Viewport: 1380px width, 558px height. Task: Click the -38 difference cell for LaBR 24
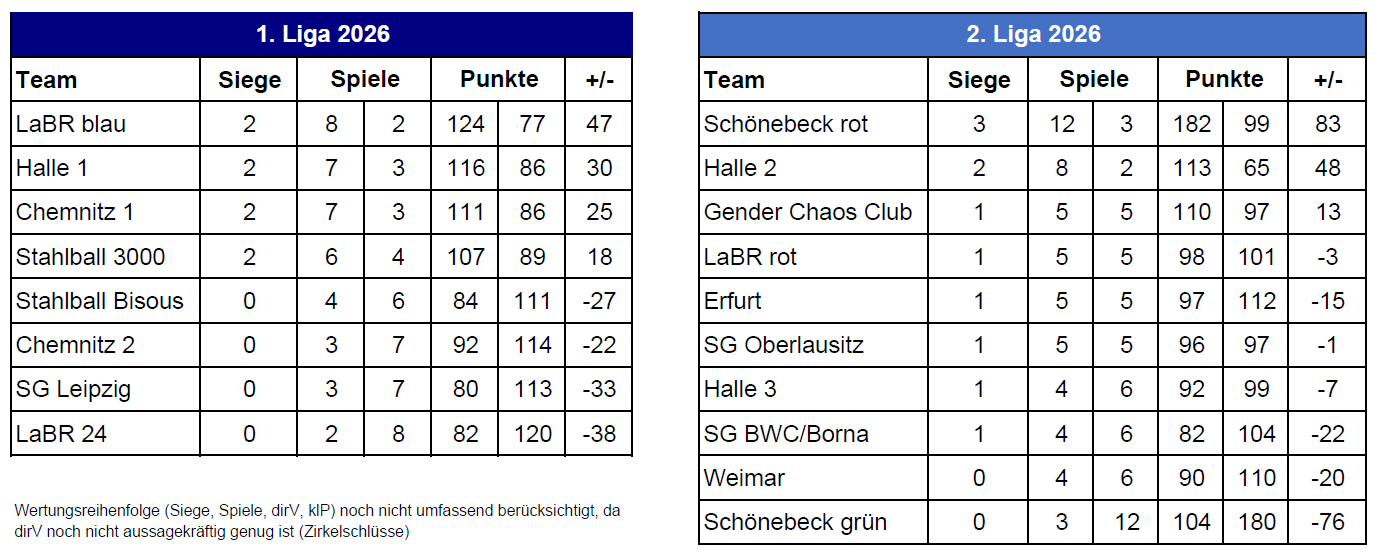(x=599, y=434)
